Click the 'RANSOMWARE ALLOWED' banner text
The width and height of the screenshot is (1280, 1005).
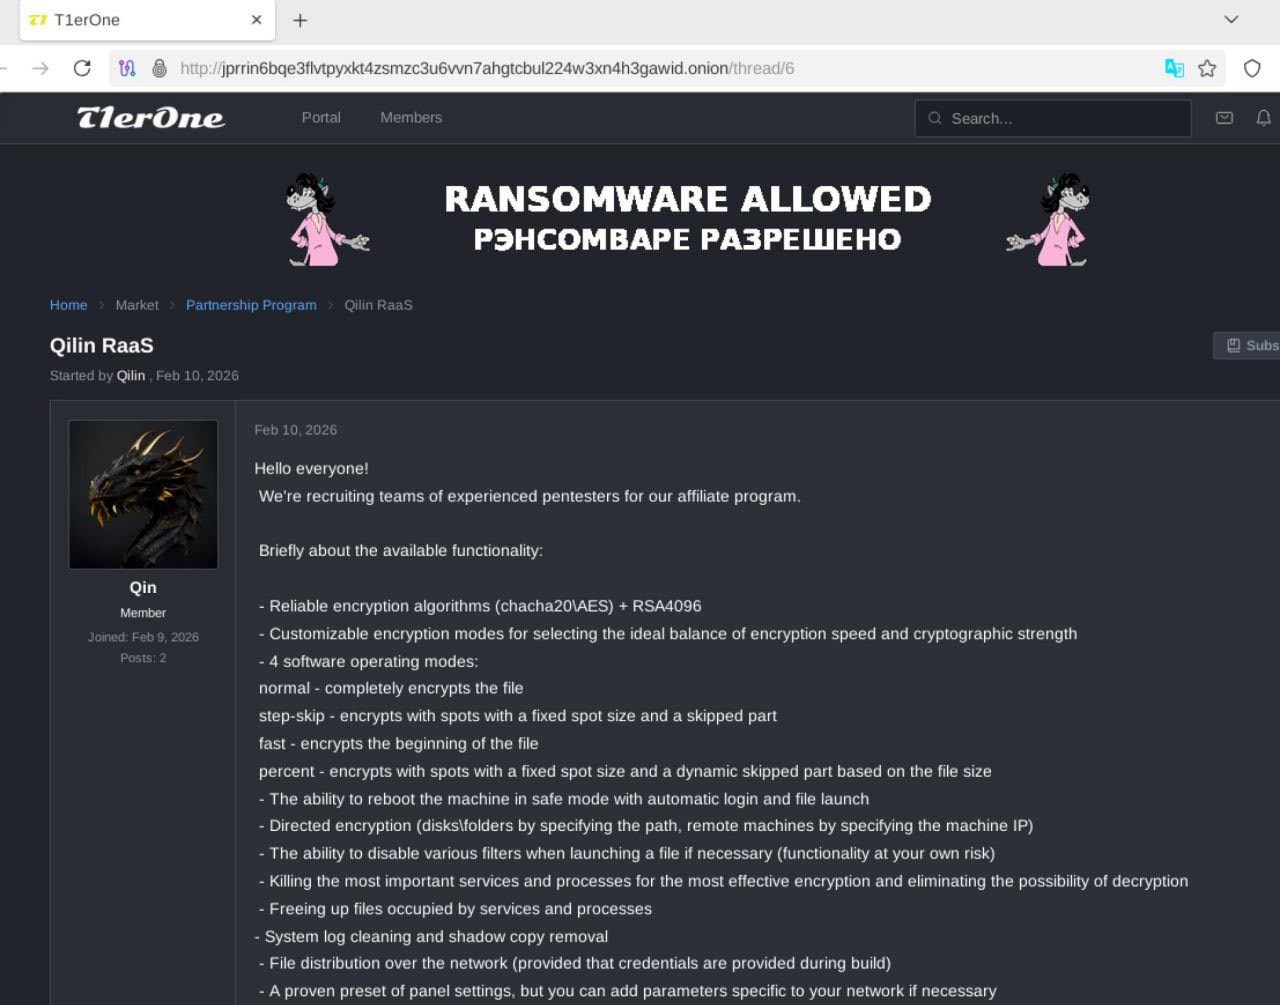pos(688,199)
